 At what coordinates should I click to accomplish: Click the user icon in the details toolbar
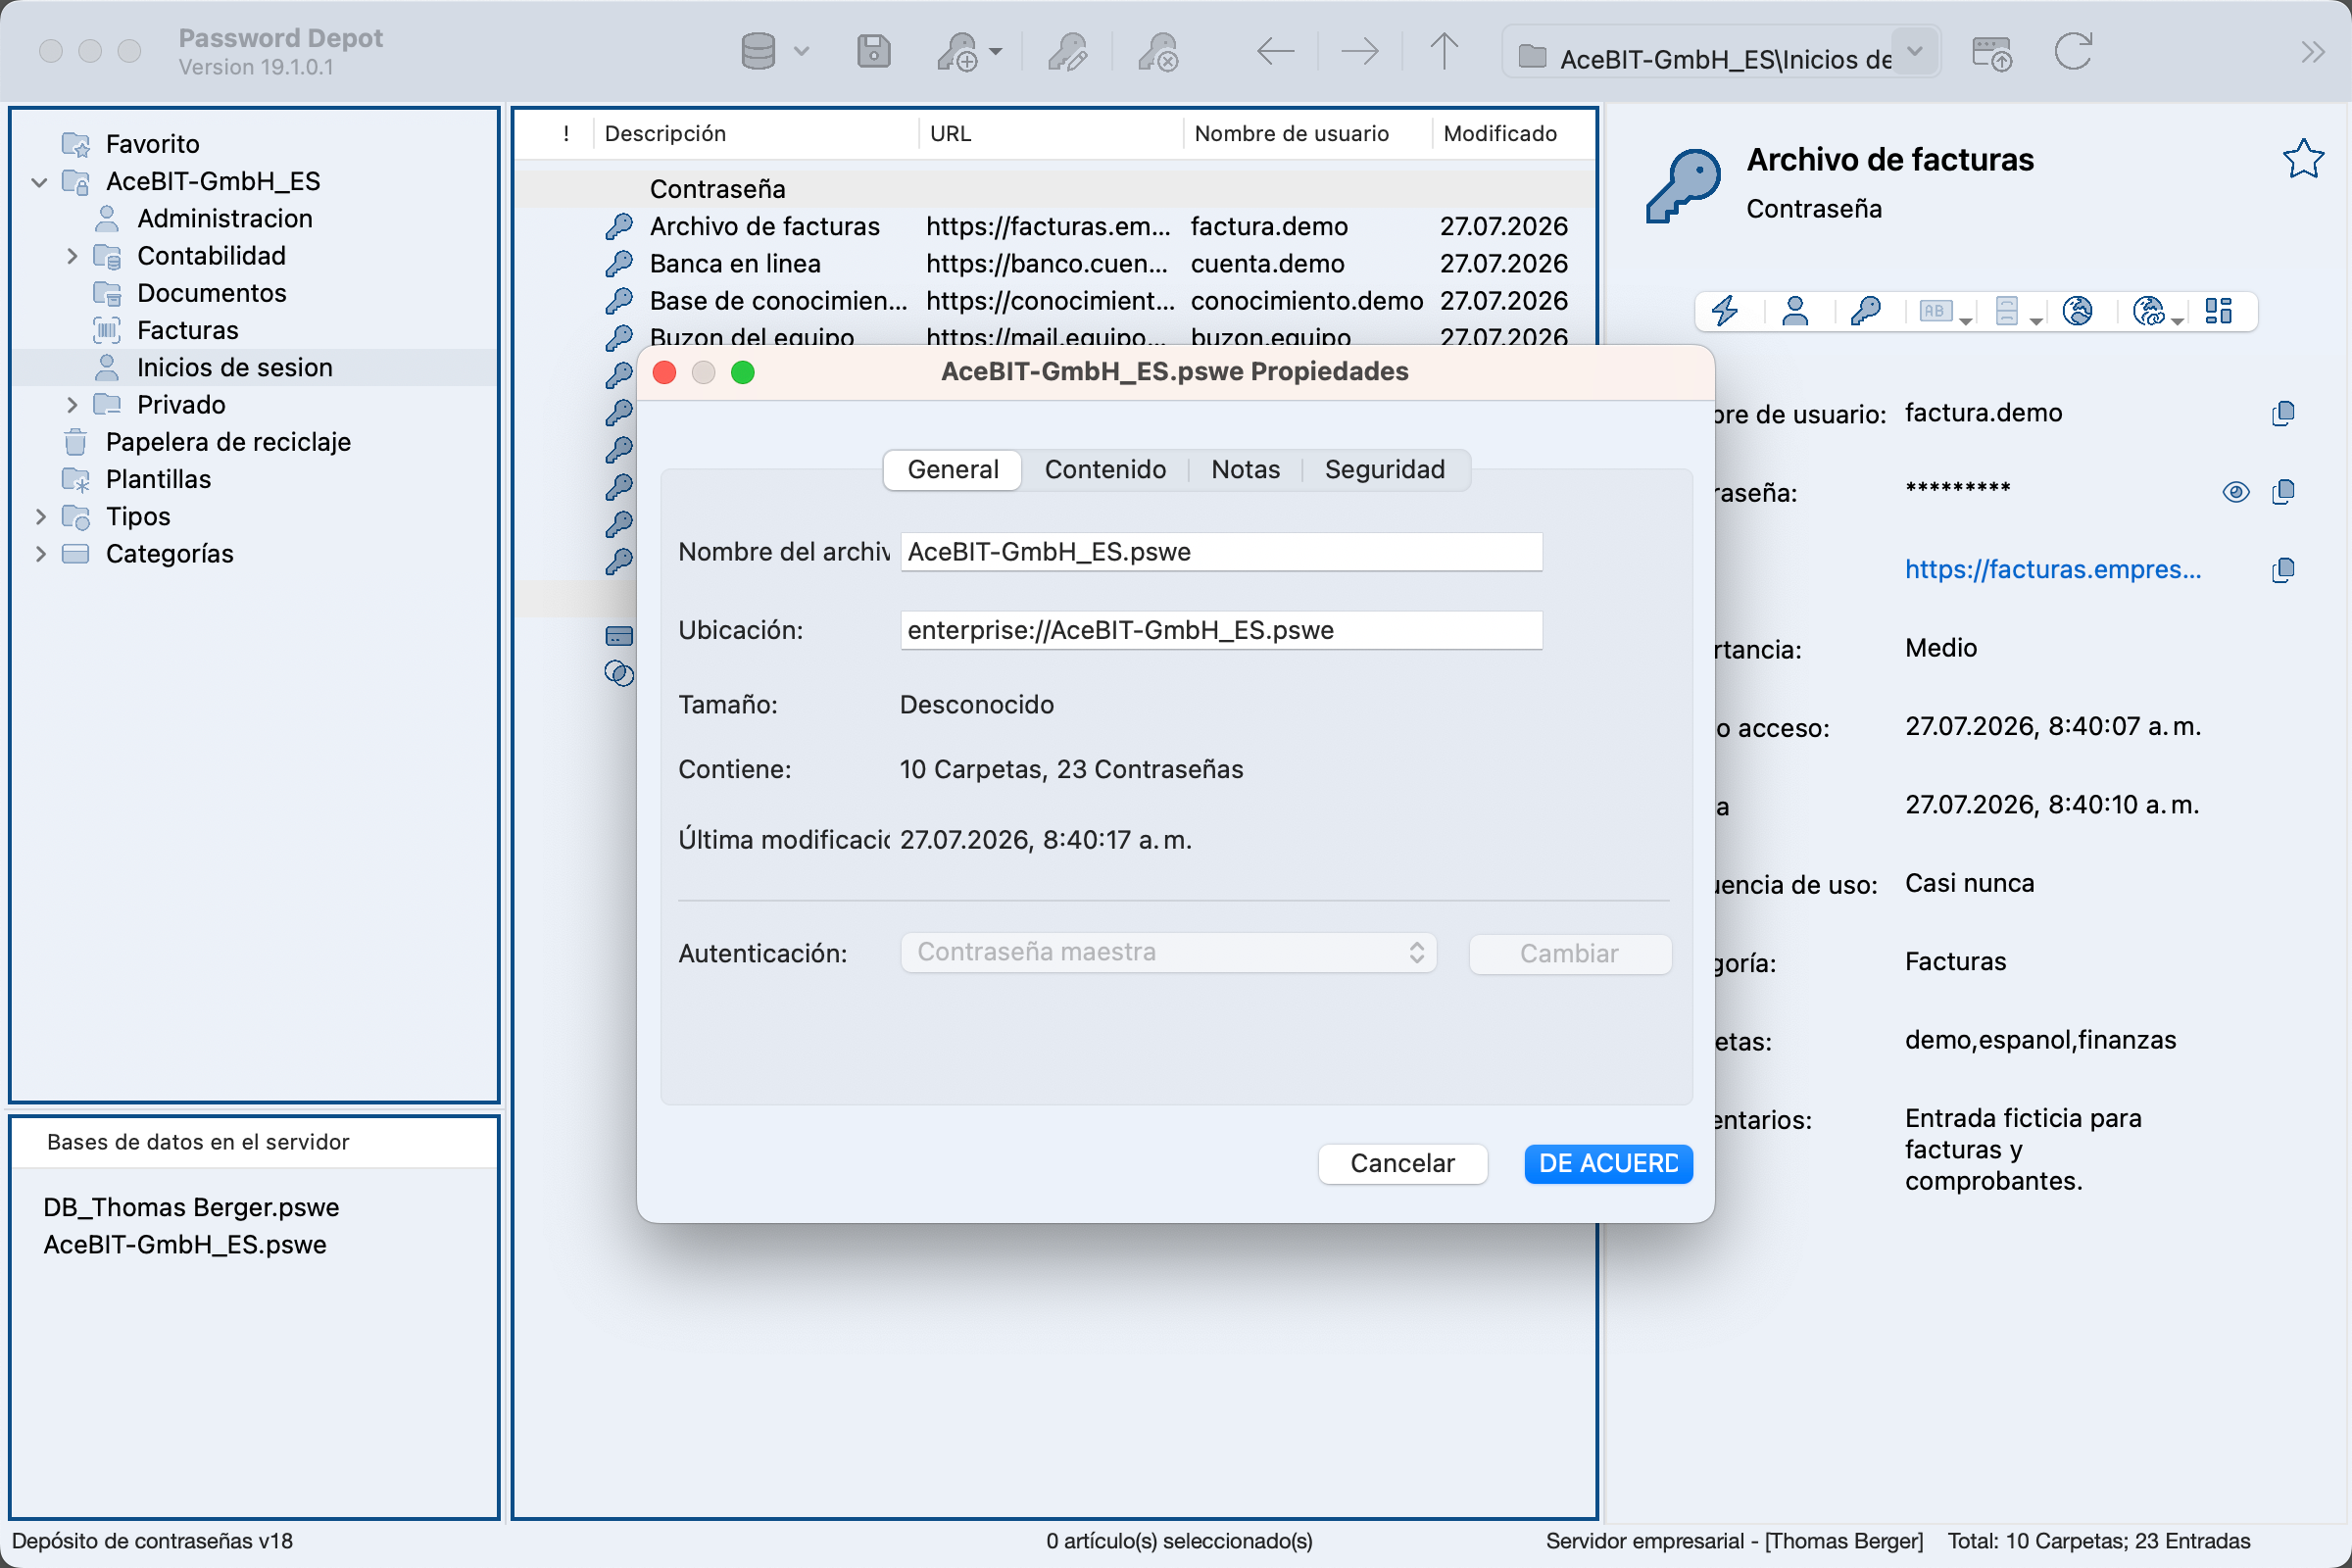(1795, 311)
